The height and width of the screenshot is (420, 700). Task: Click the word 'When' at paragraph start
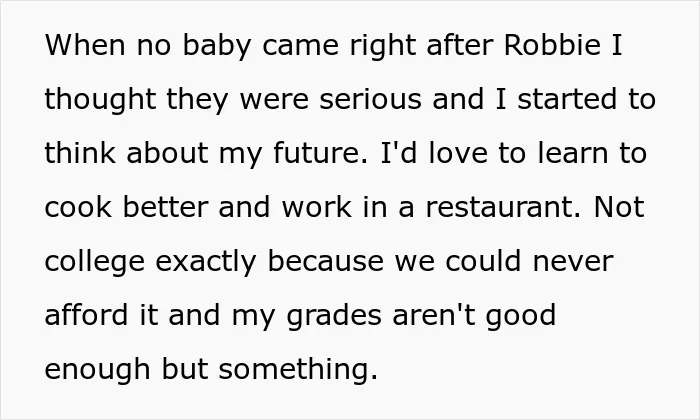85,45
